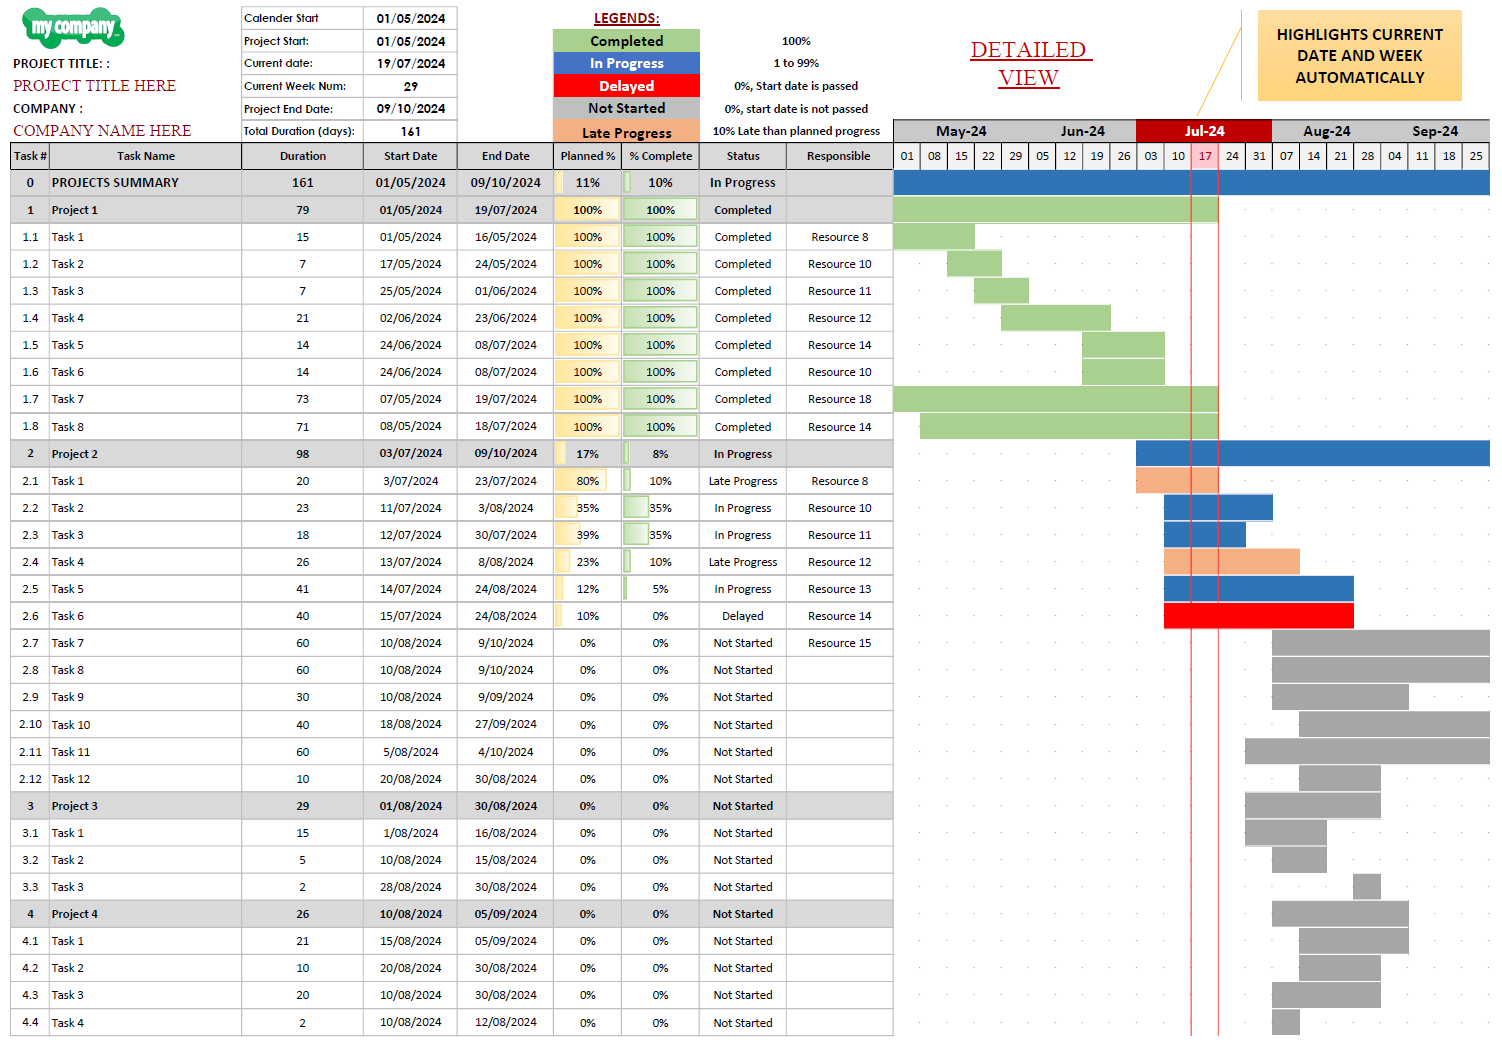Image resolution: width=1502 pixels, height=1046 pixels.
Task: Click the Delayed status of task 2.6
Action: pyautogui.click(x=743, y=616)
